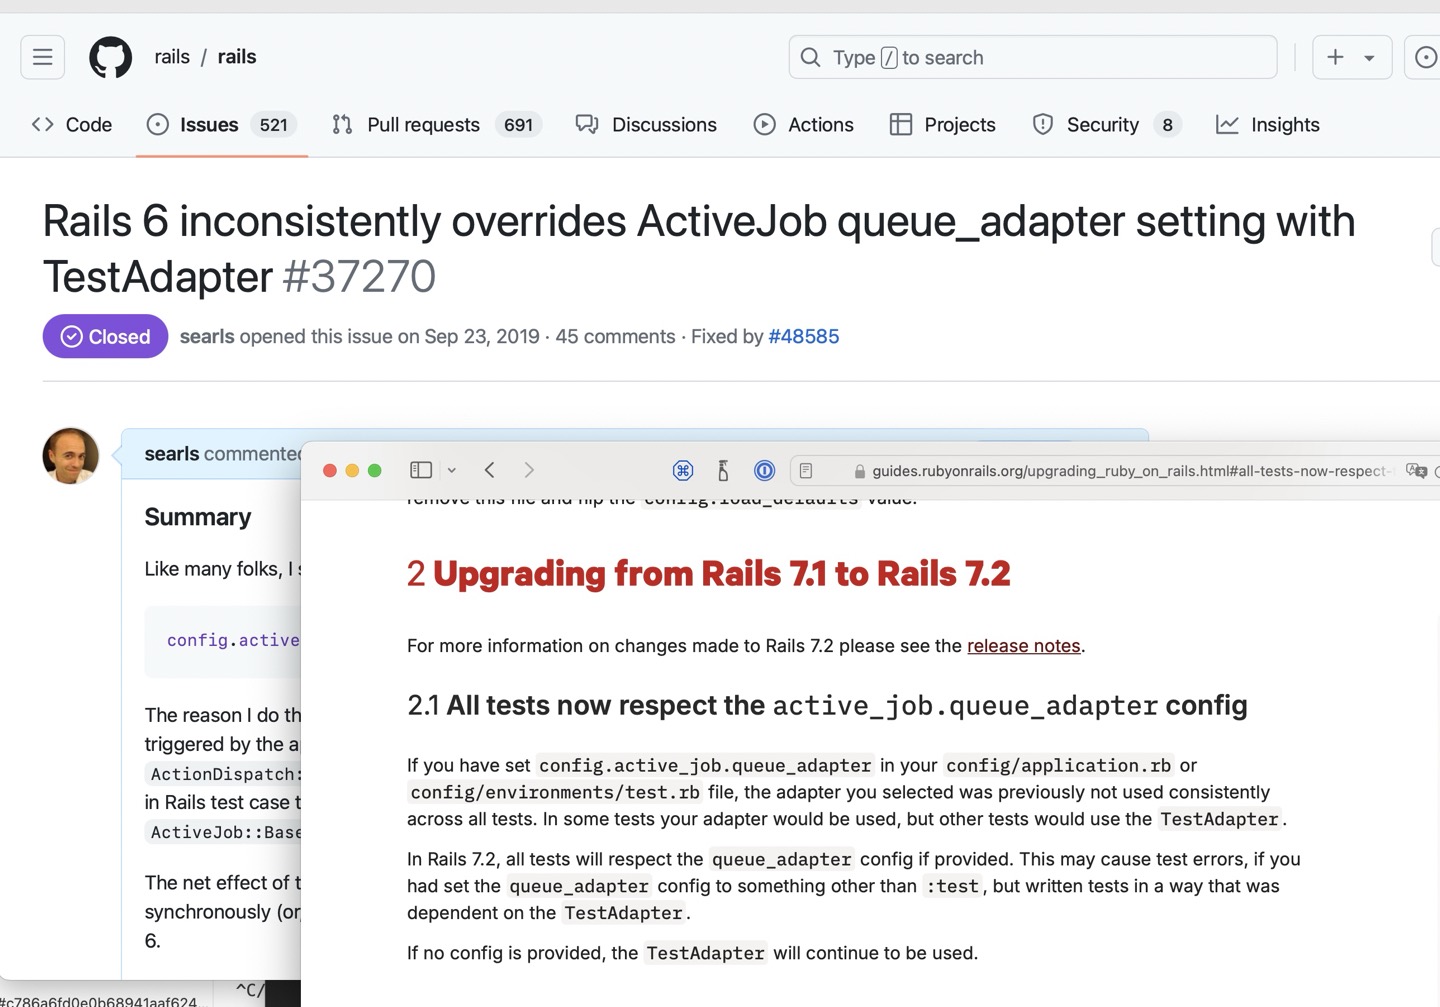Viewport: 1440px width, 1007px height.
Task: Click the Command-key extension icon in Safari
Action: (x=683, y=470)
